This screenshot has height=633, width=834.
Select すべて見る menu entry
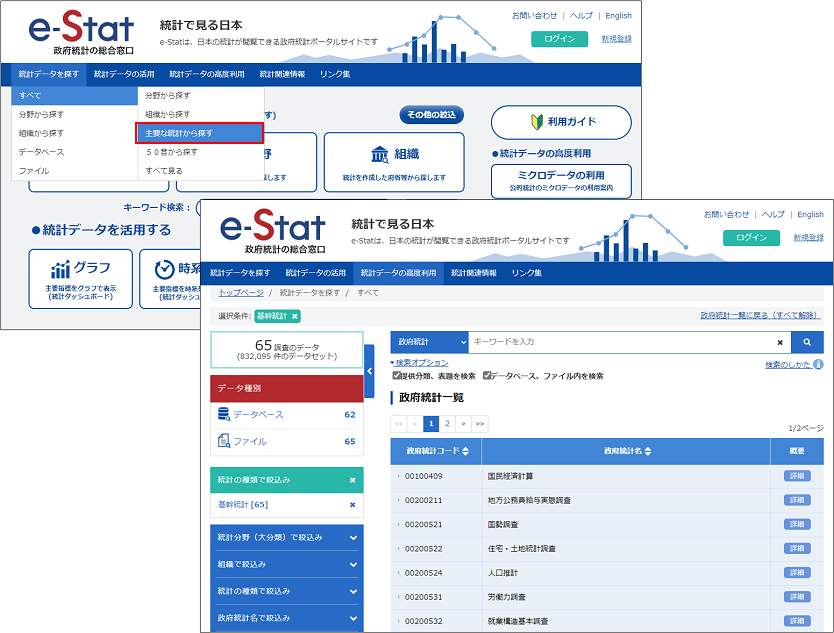tap(201, 171)
